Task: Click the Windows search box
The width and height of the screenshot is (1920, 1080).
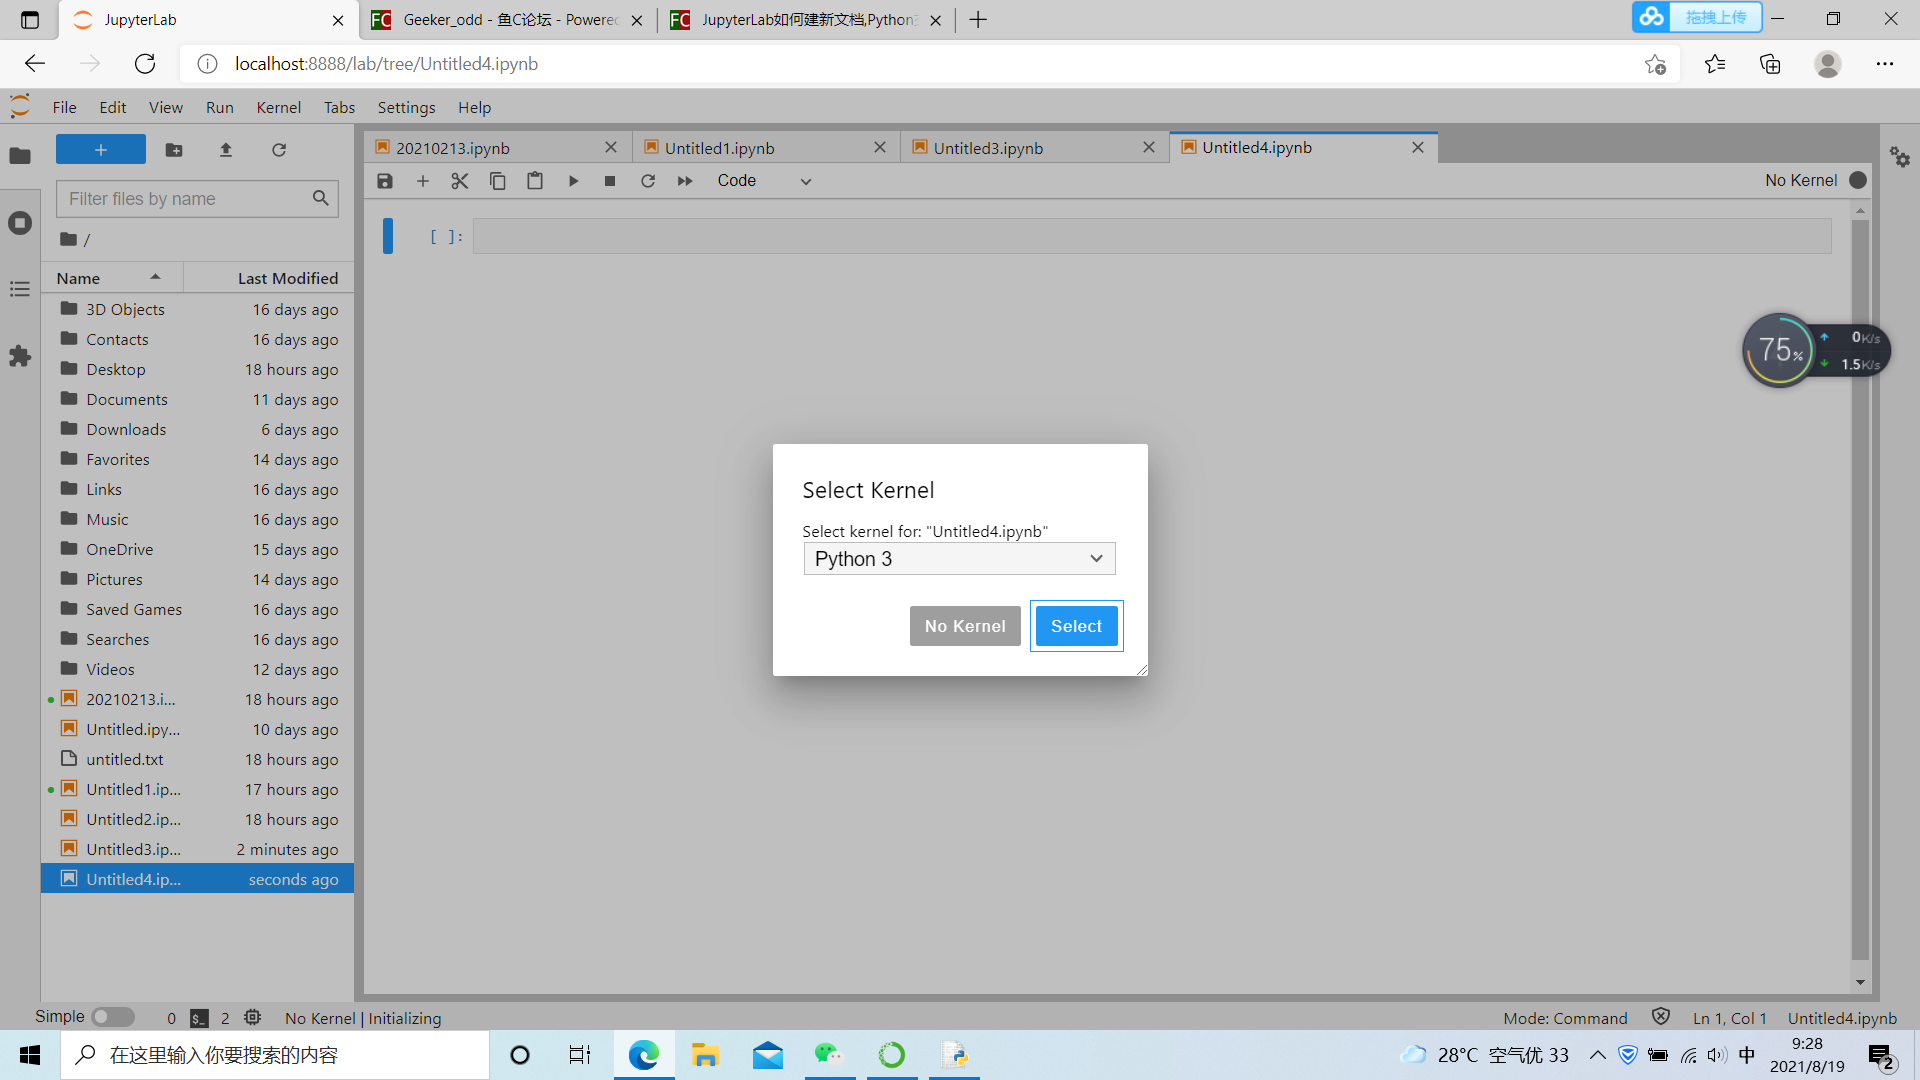Action: (x=275, y=1055)
